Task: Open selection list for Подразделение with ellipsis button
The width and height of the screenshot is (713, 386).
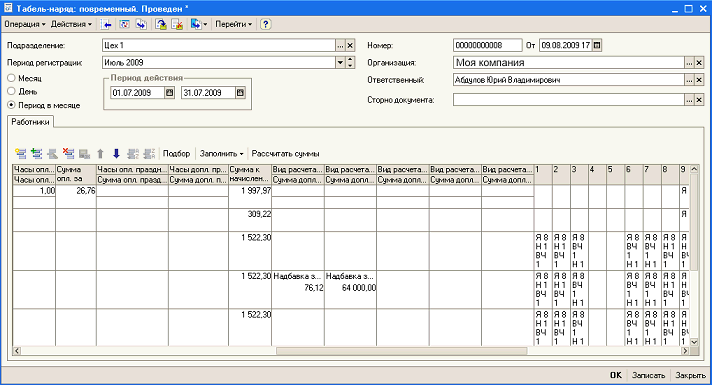Action: pos(341,45)
